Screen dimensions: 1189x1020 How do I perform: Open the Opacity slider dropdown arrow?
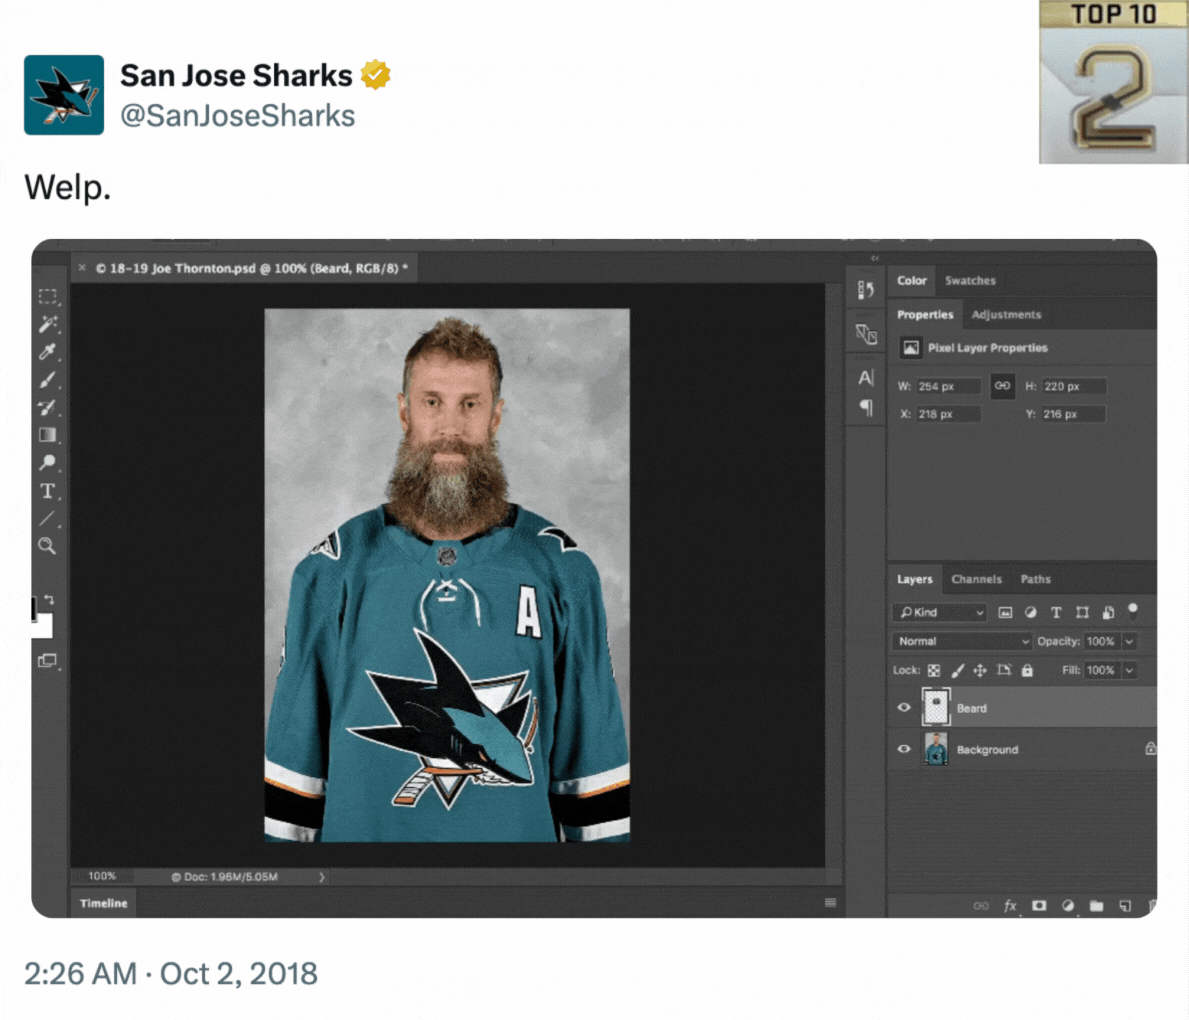pos(1129,642)
